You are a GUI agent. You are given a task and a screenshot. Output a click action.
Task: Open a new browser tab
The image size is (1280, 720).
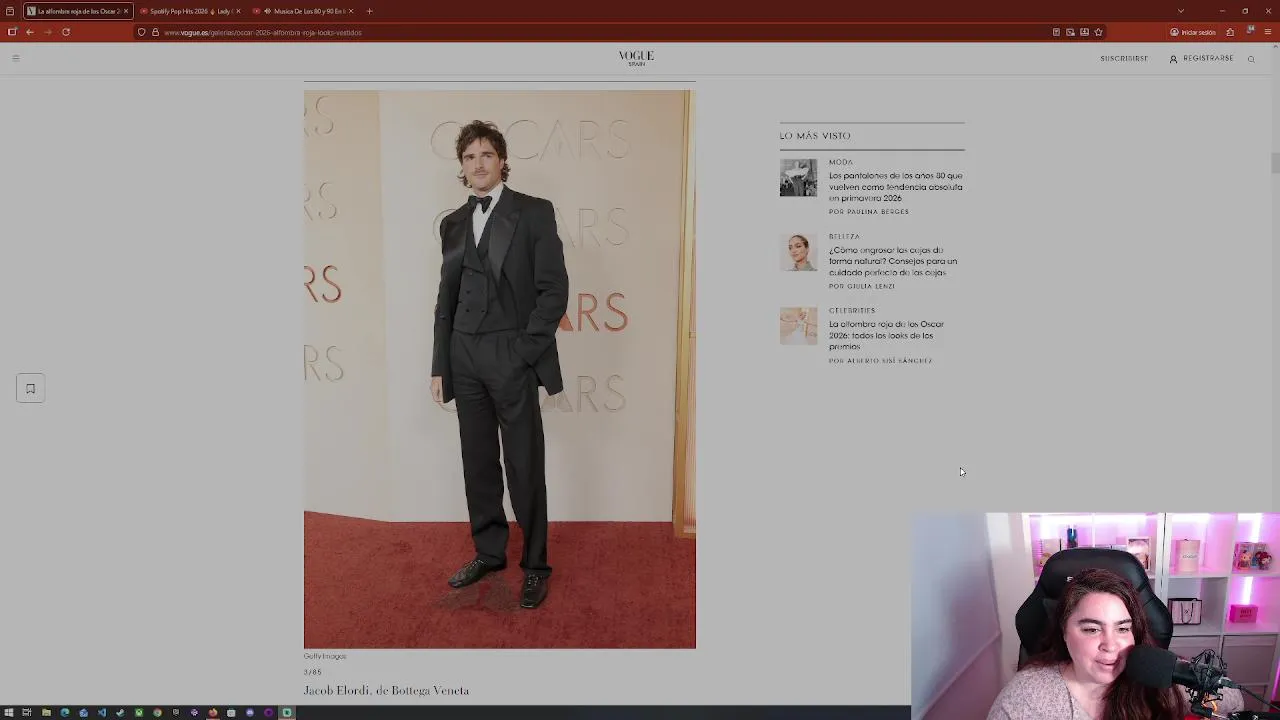(369, 11)
